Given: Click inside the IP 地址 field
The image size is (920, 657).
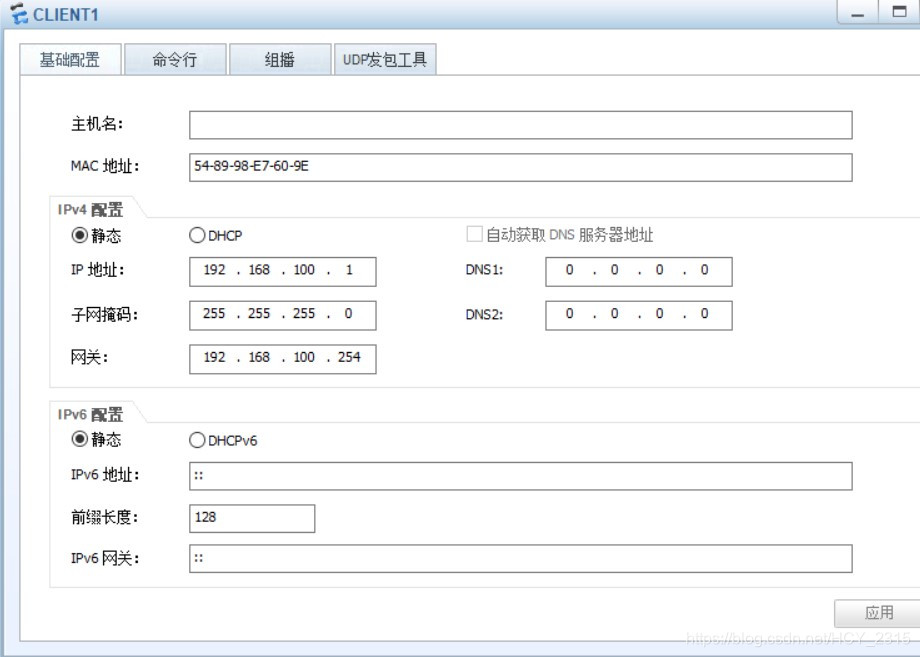Looking at the screenshot, I should 281,271.
